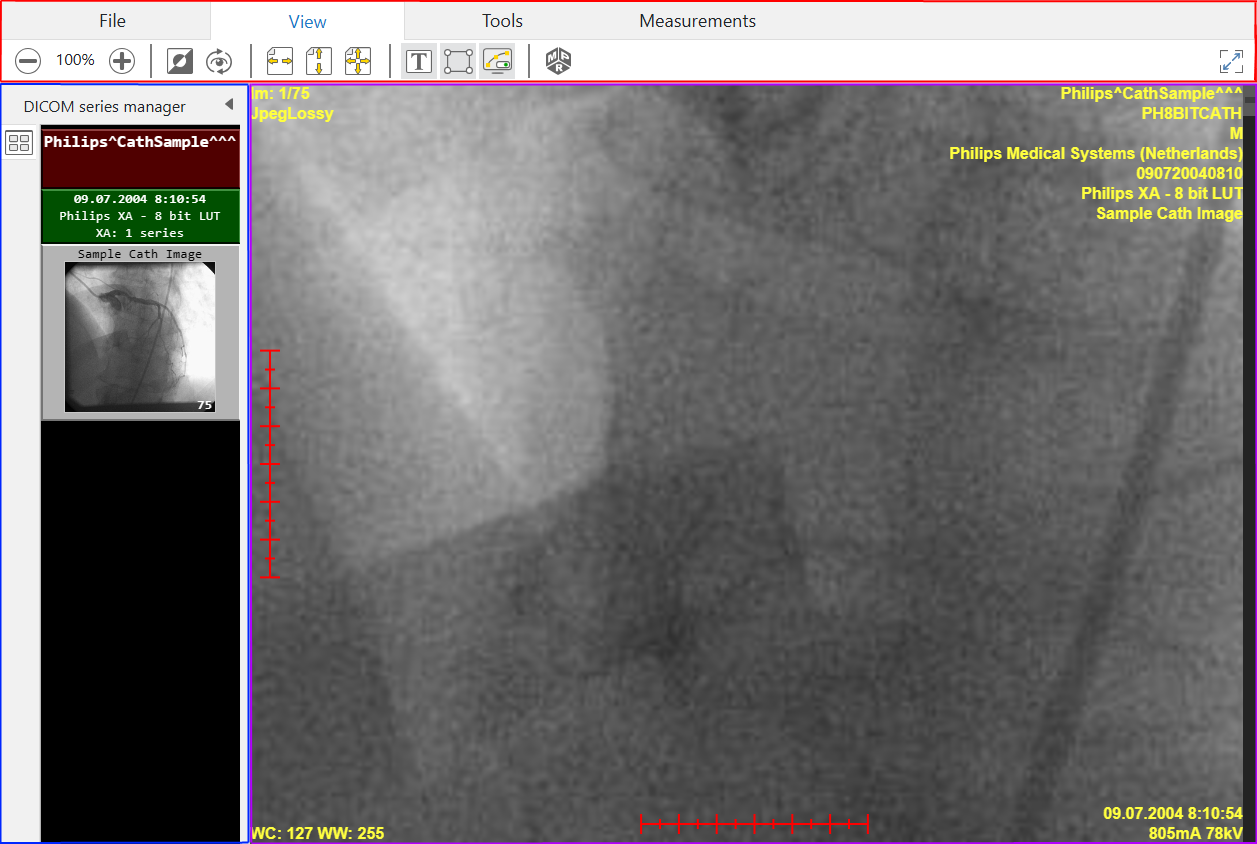The width and height of the screenshot is (1257, 844).
Task: Click the 090720040810 overlay text
Action: pos(1190,174)
